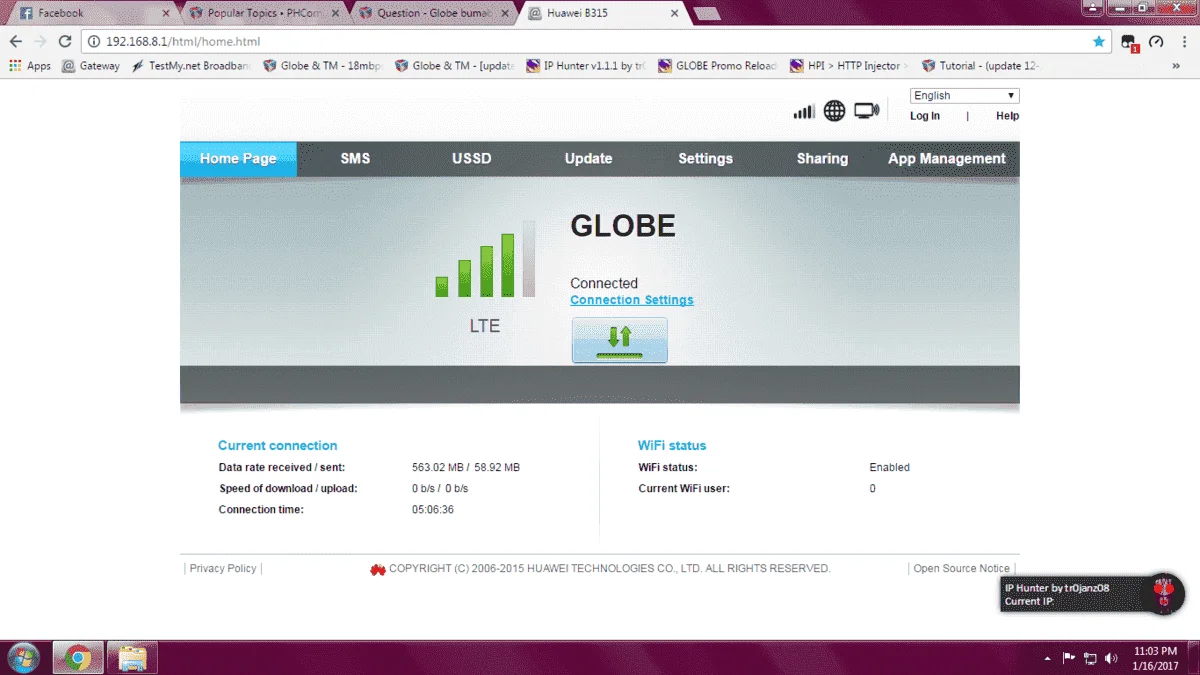Click the Log In link

[x=925, y=116]
